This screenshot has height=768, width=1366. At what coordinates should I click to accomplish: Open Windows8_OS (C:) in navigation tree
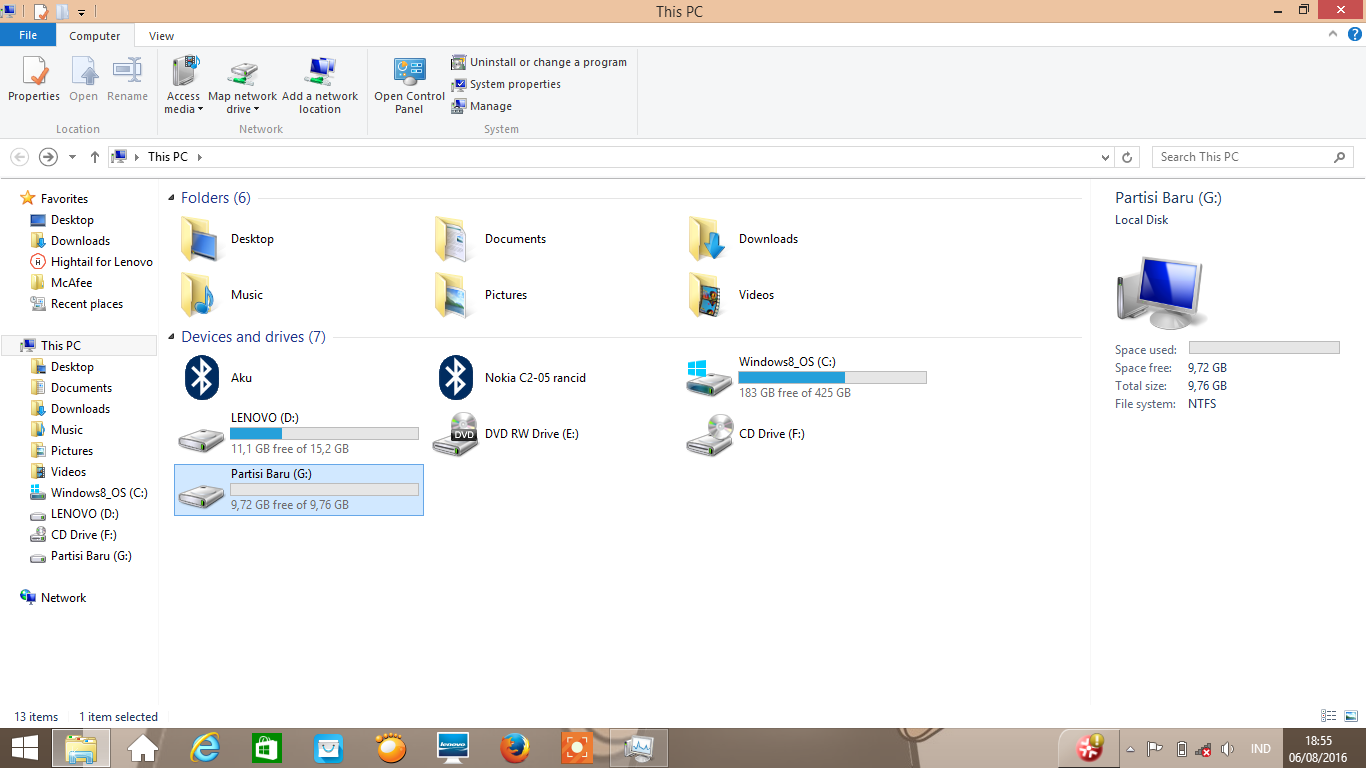coord(99,493)
